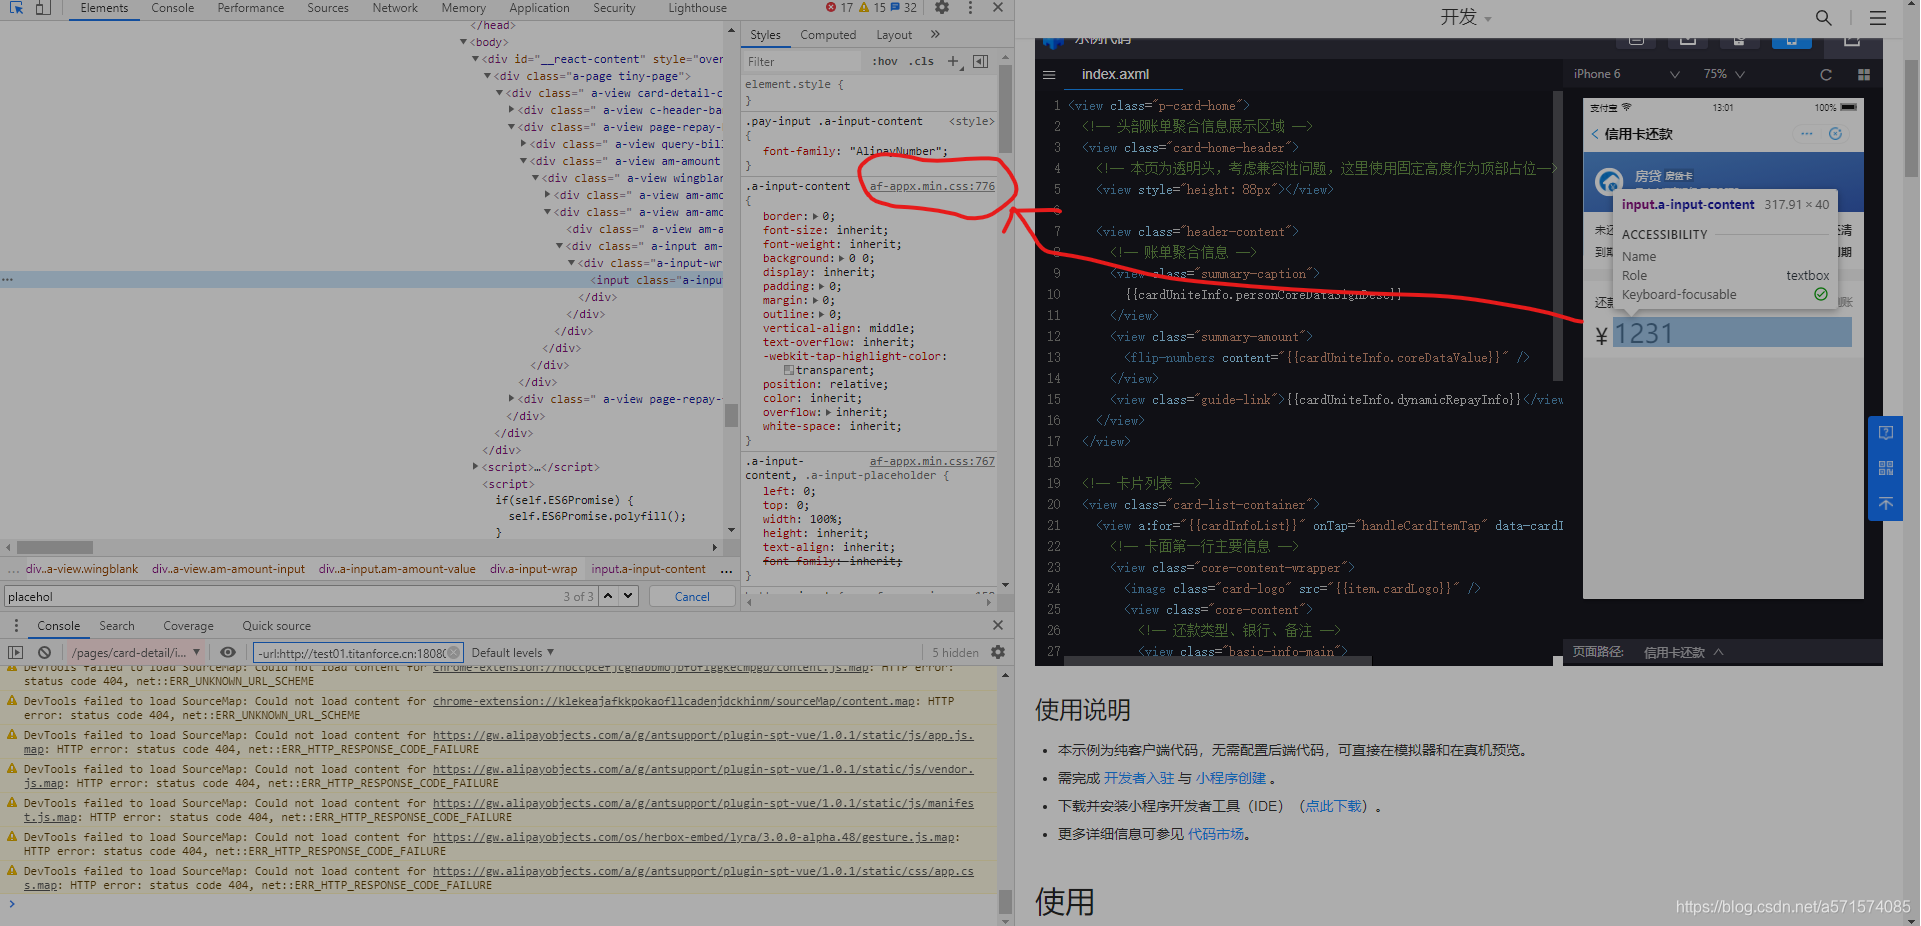Image resolution: width=1921 pixels, height=926 pixels.
Task: Open the iPhone 6 device dropdown
Action: click(x=1626, y=74)
